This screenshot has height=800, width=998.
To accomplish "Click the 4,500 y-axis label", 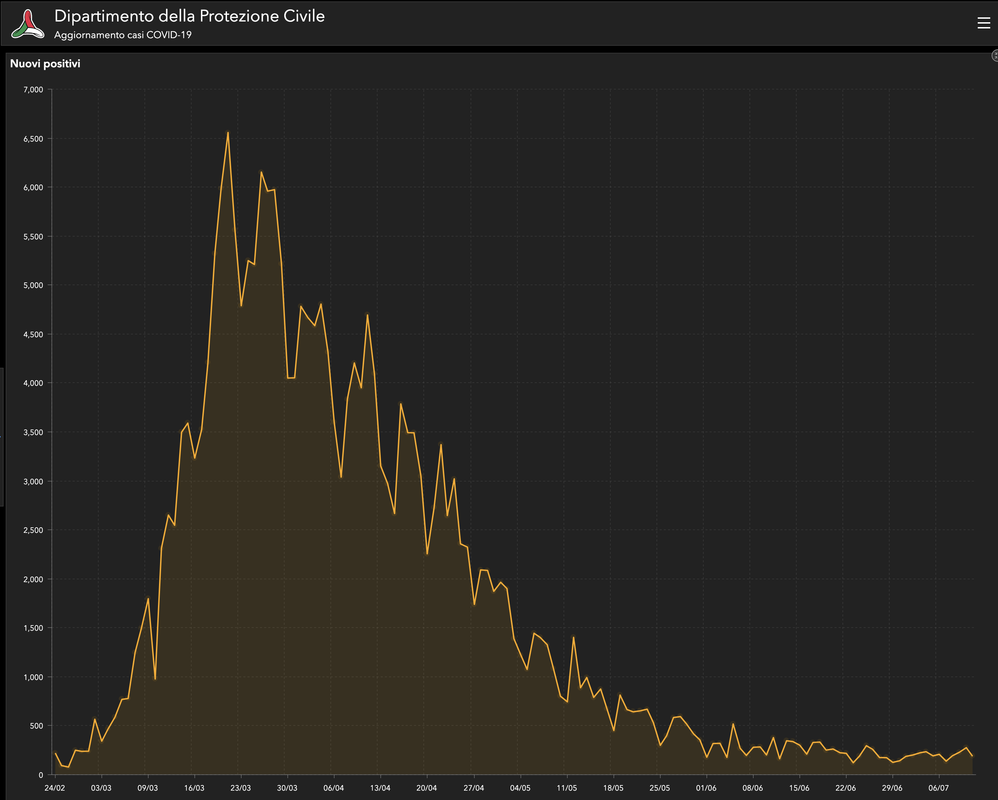I will point(33,334).
